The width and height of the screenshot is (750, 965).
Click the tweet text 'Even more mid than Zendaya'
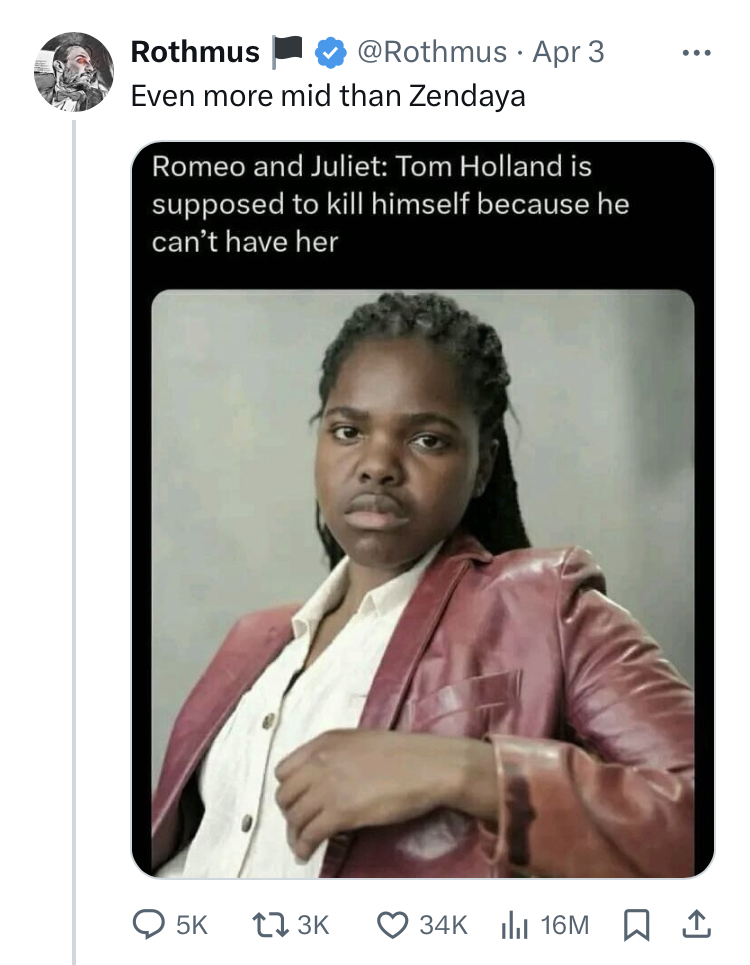pos(328,96)
